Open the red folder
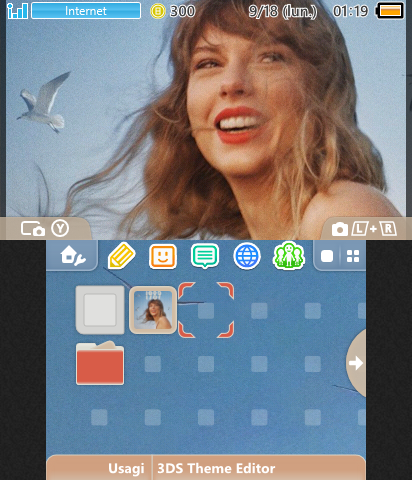Viewport: 412px width, 480px height. [100, 363]
